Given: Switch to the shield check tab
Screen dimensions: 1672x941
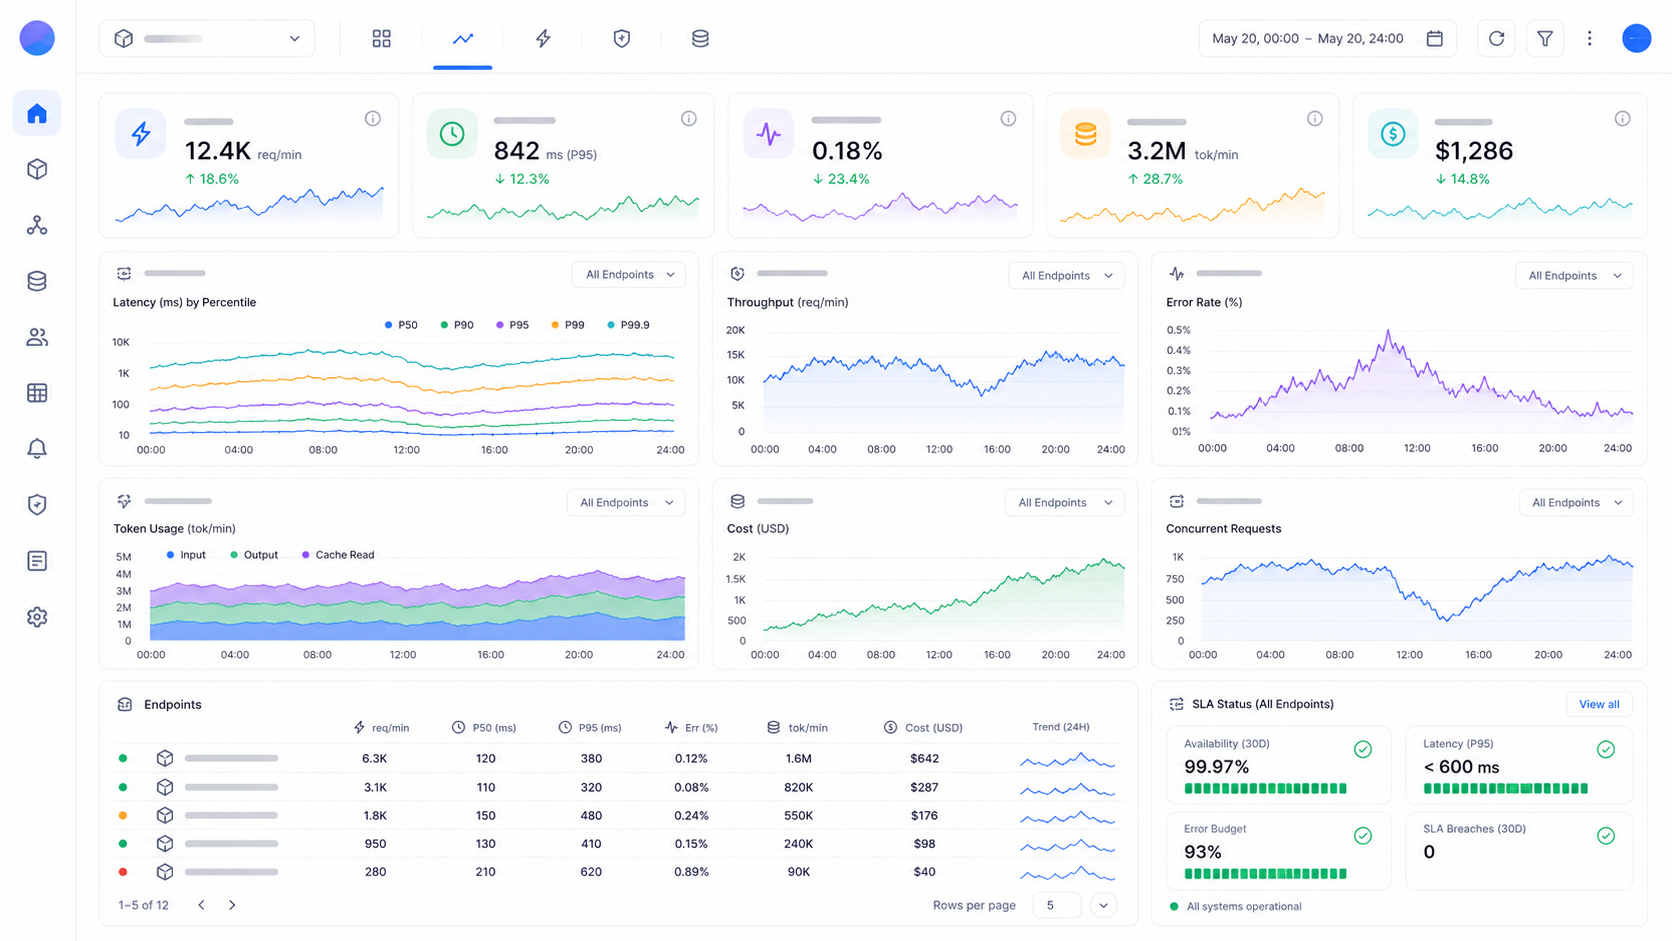Looking at the screenshot, I should pyautogui.click(x=621, y=38).
